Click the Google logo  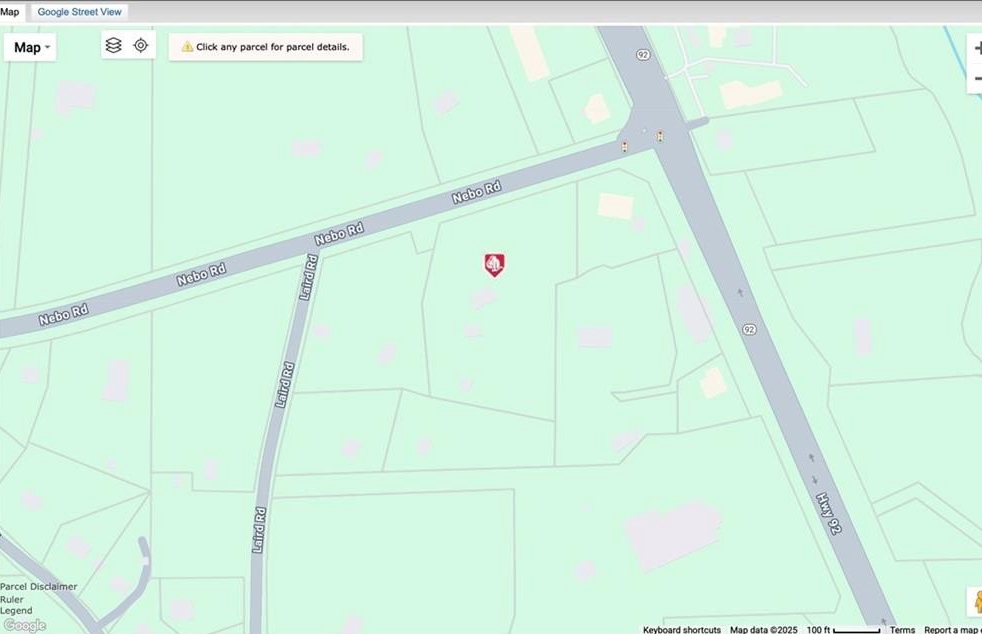click(24, 625)
